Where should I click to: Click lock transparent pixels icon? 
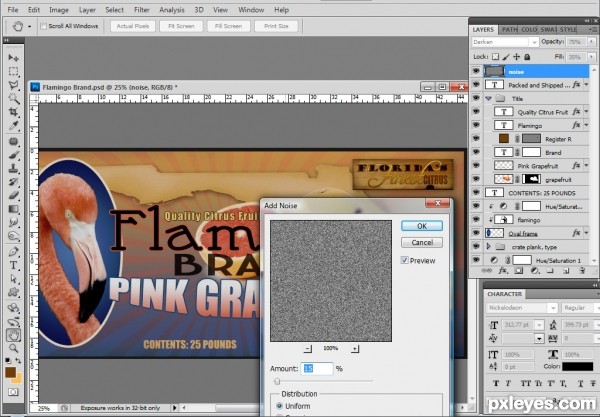(x=495, y=57)
